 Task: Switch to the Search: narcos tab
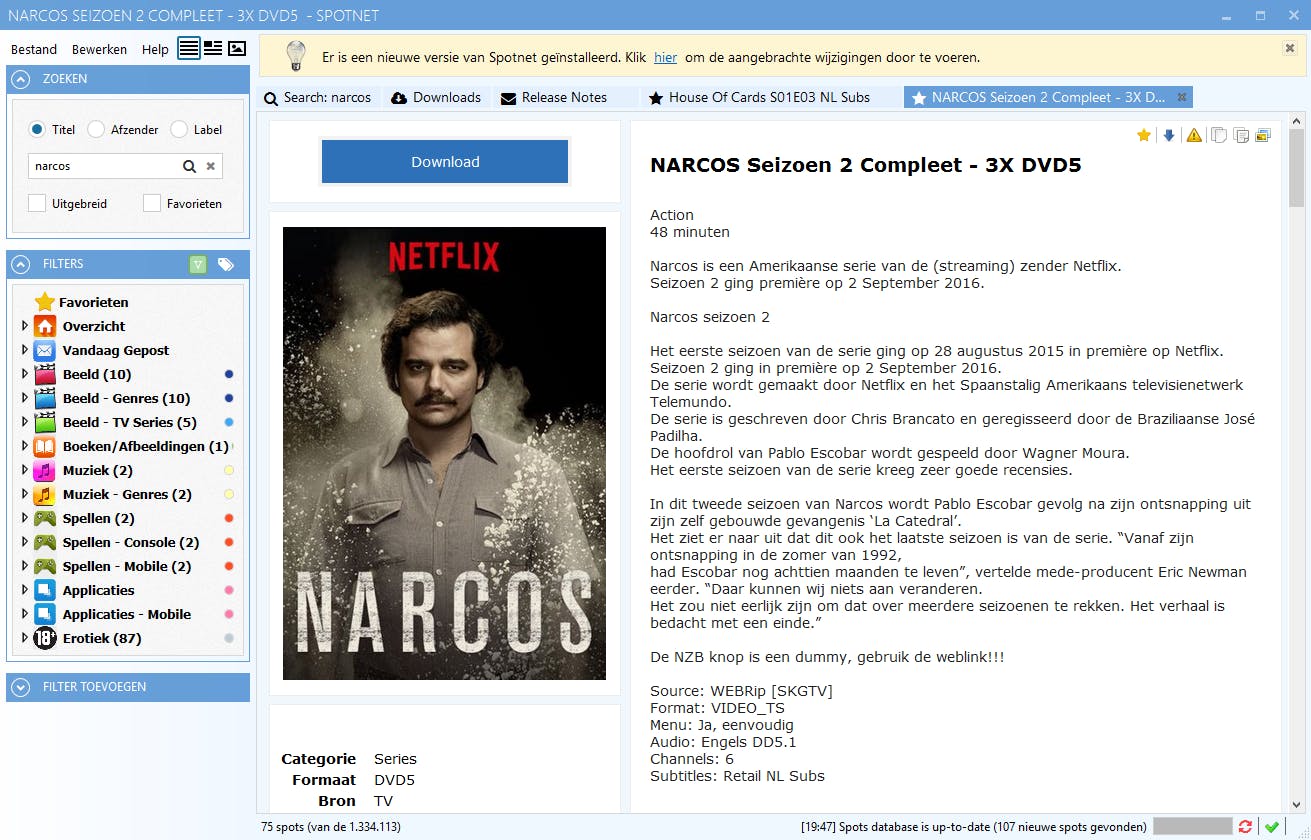(319, 97)
